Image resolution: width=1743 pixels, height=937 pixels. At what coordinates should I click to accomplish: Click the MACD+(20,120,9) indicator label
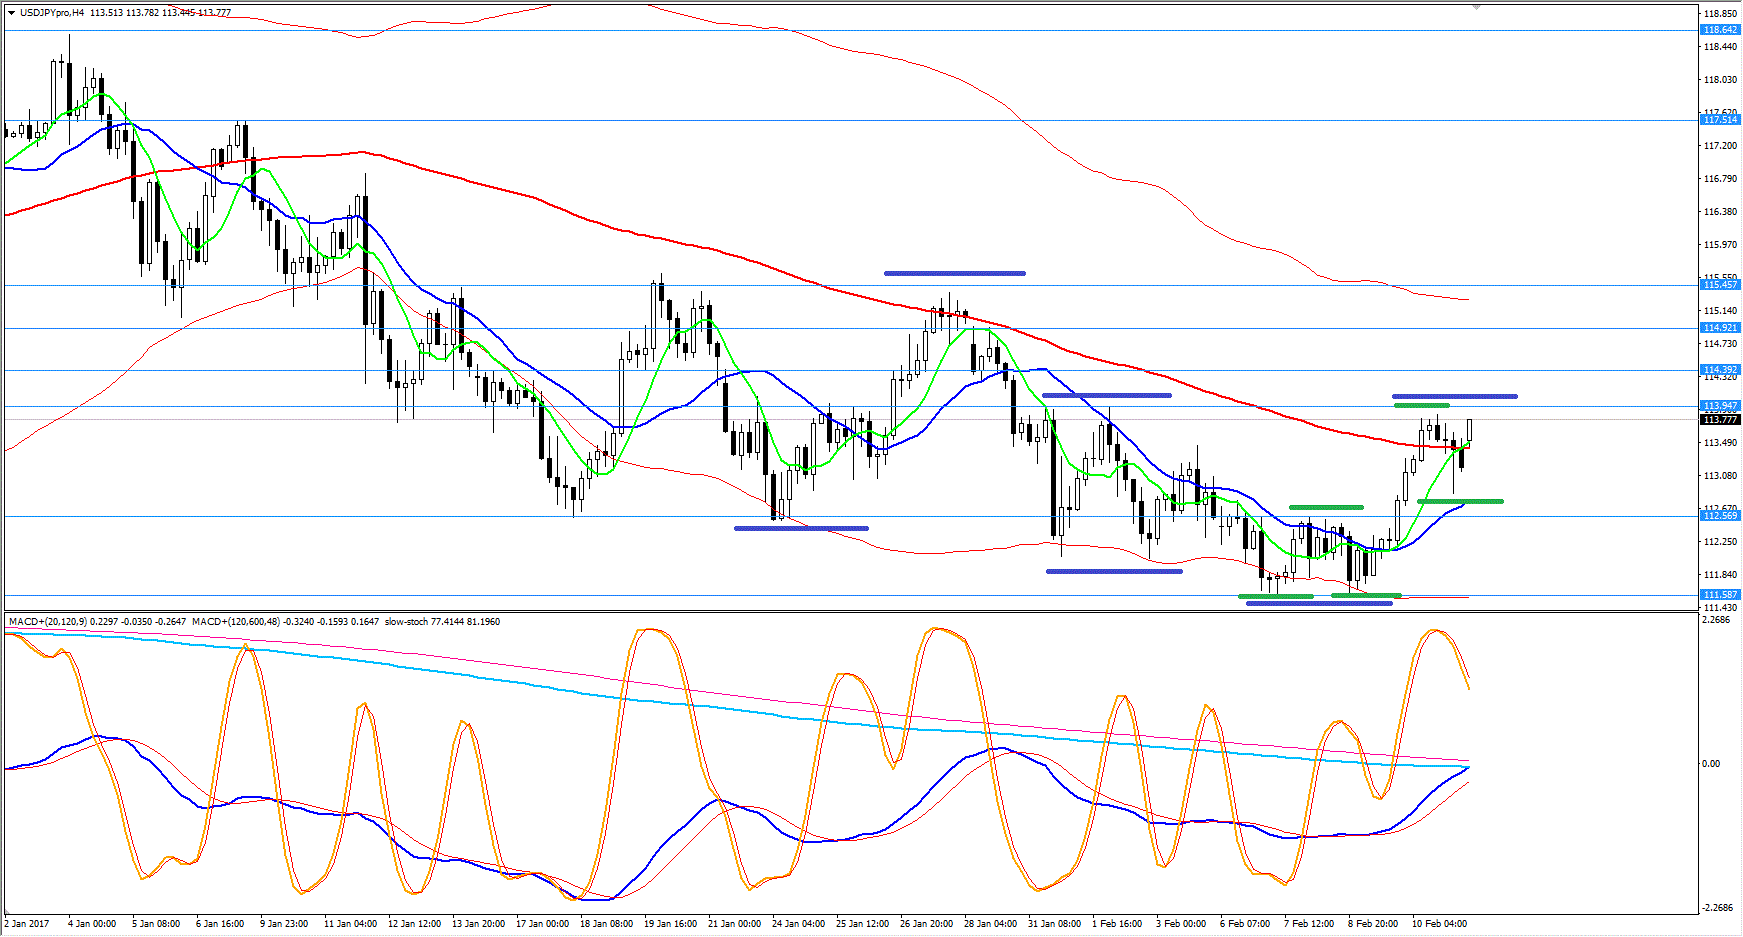coord(47,622)
